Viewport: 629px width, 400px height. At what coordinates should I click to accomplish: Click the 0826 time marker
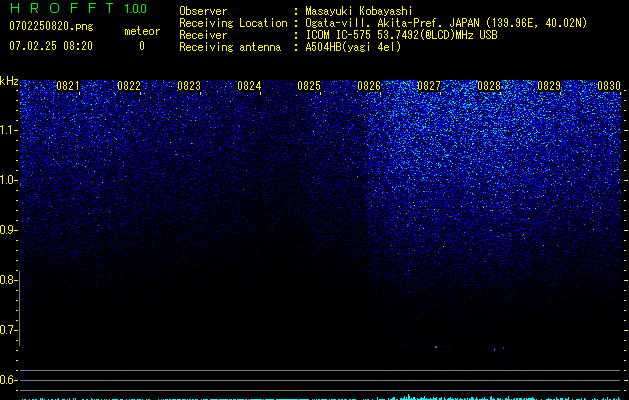pyautogui.click(x=369, y=86)
